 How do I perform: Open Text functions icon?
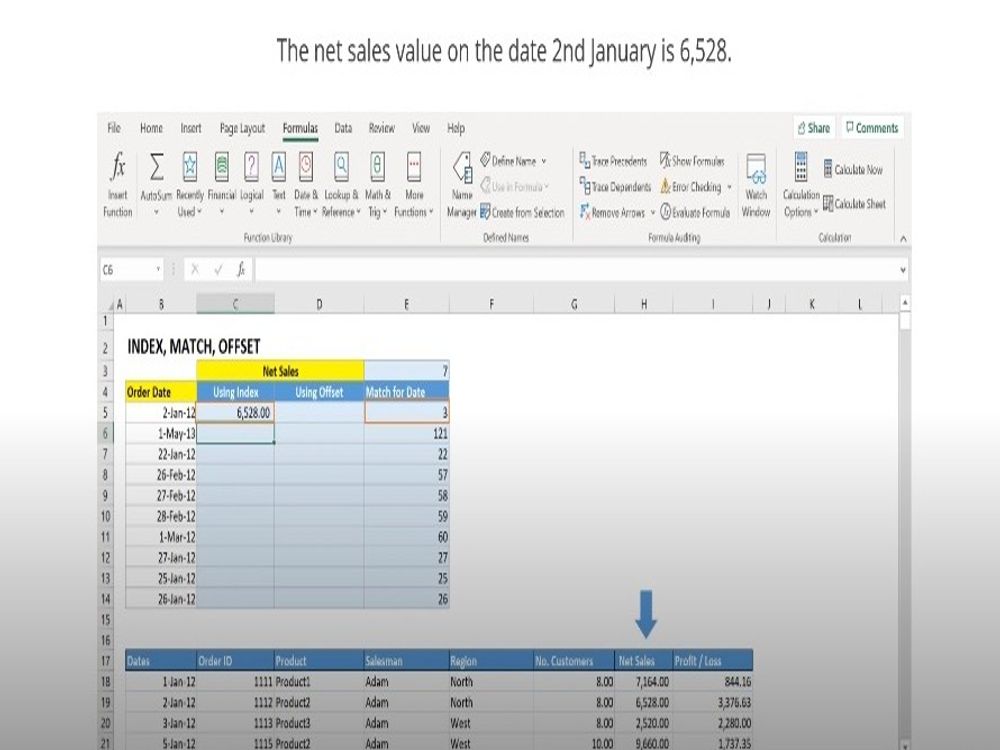[x=279, y=166]
